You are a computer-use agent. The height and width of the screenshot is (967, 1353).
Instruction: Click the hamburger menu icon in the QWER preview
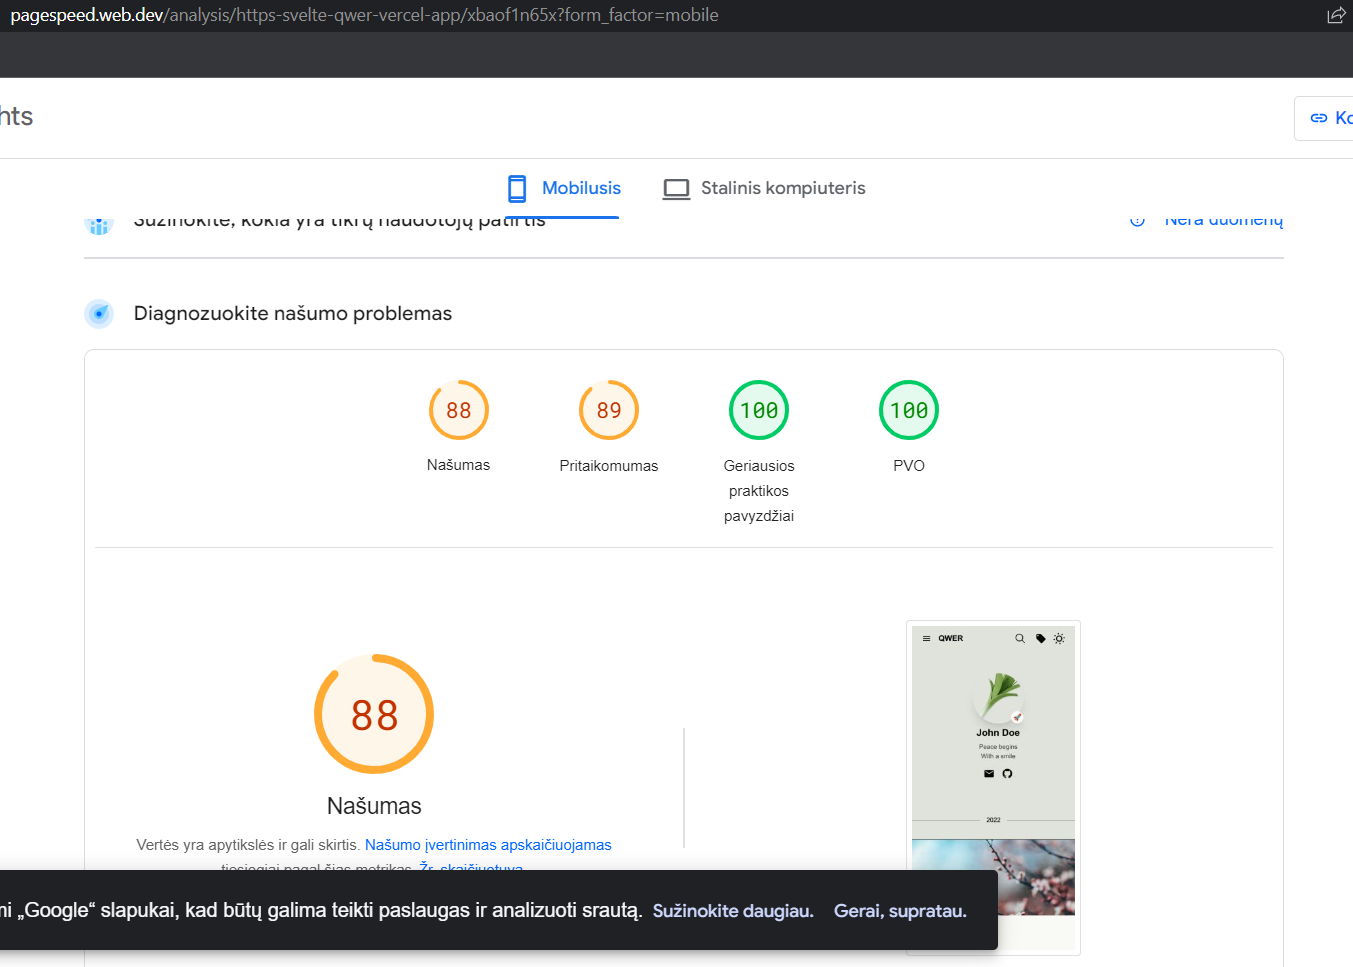[x=927, y=638]
